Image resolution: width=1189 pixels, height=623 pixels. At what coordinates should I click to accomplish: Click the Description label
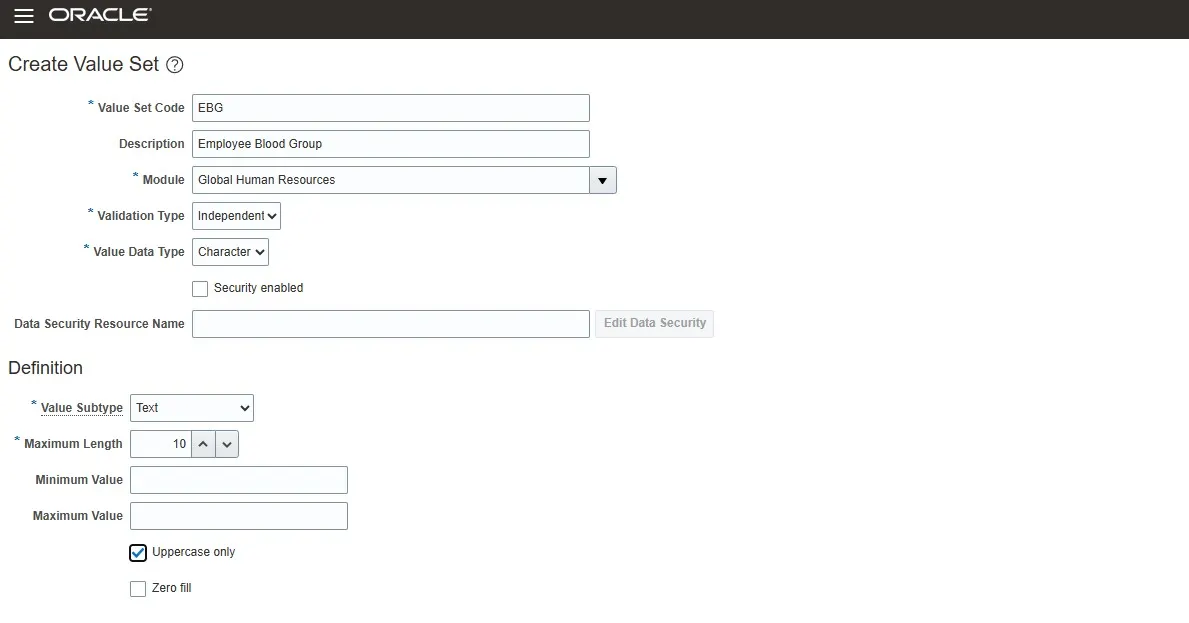click(x=152, y=144)
